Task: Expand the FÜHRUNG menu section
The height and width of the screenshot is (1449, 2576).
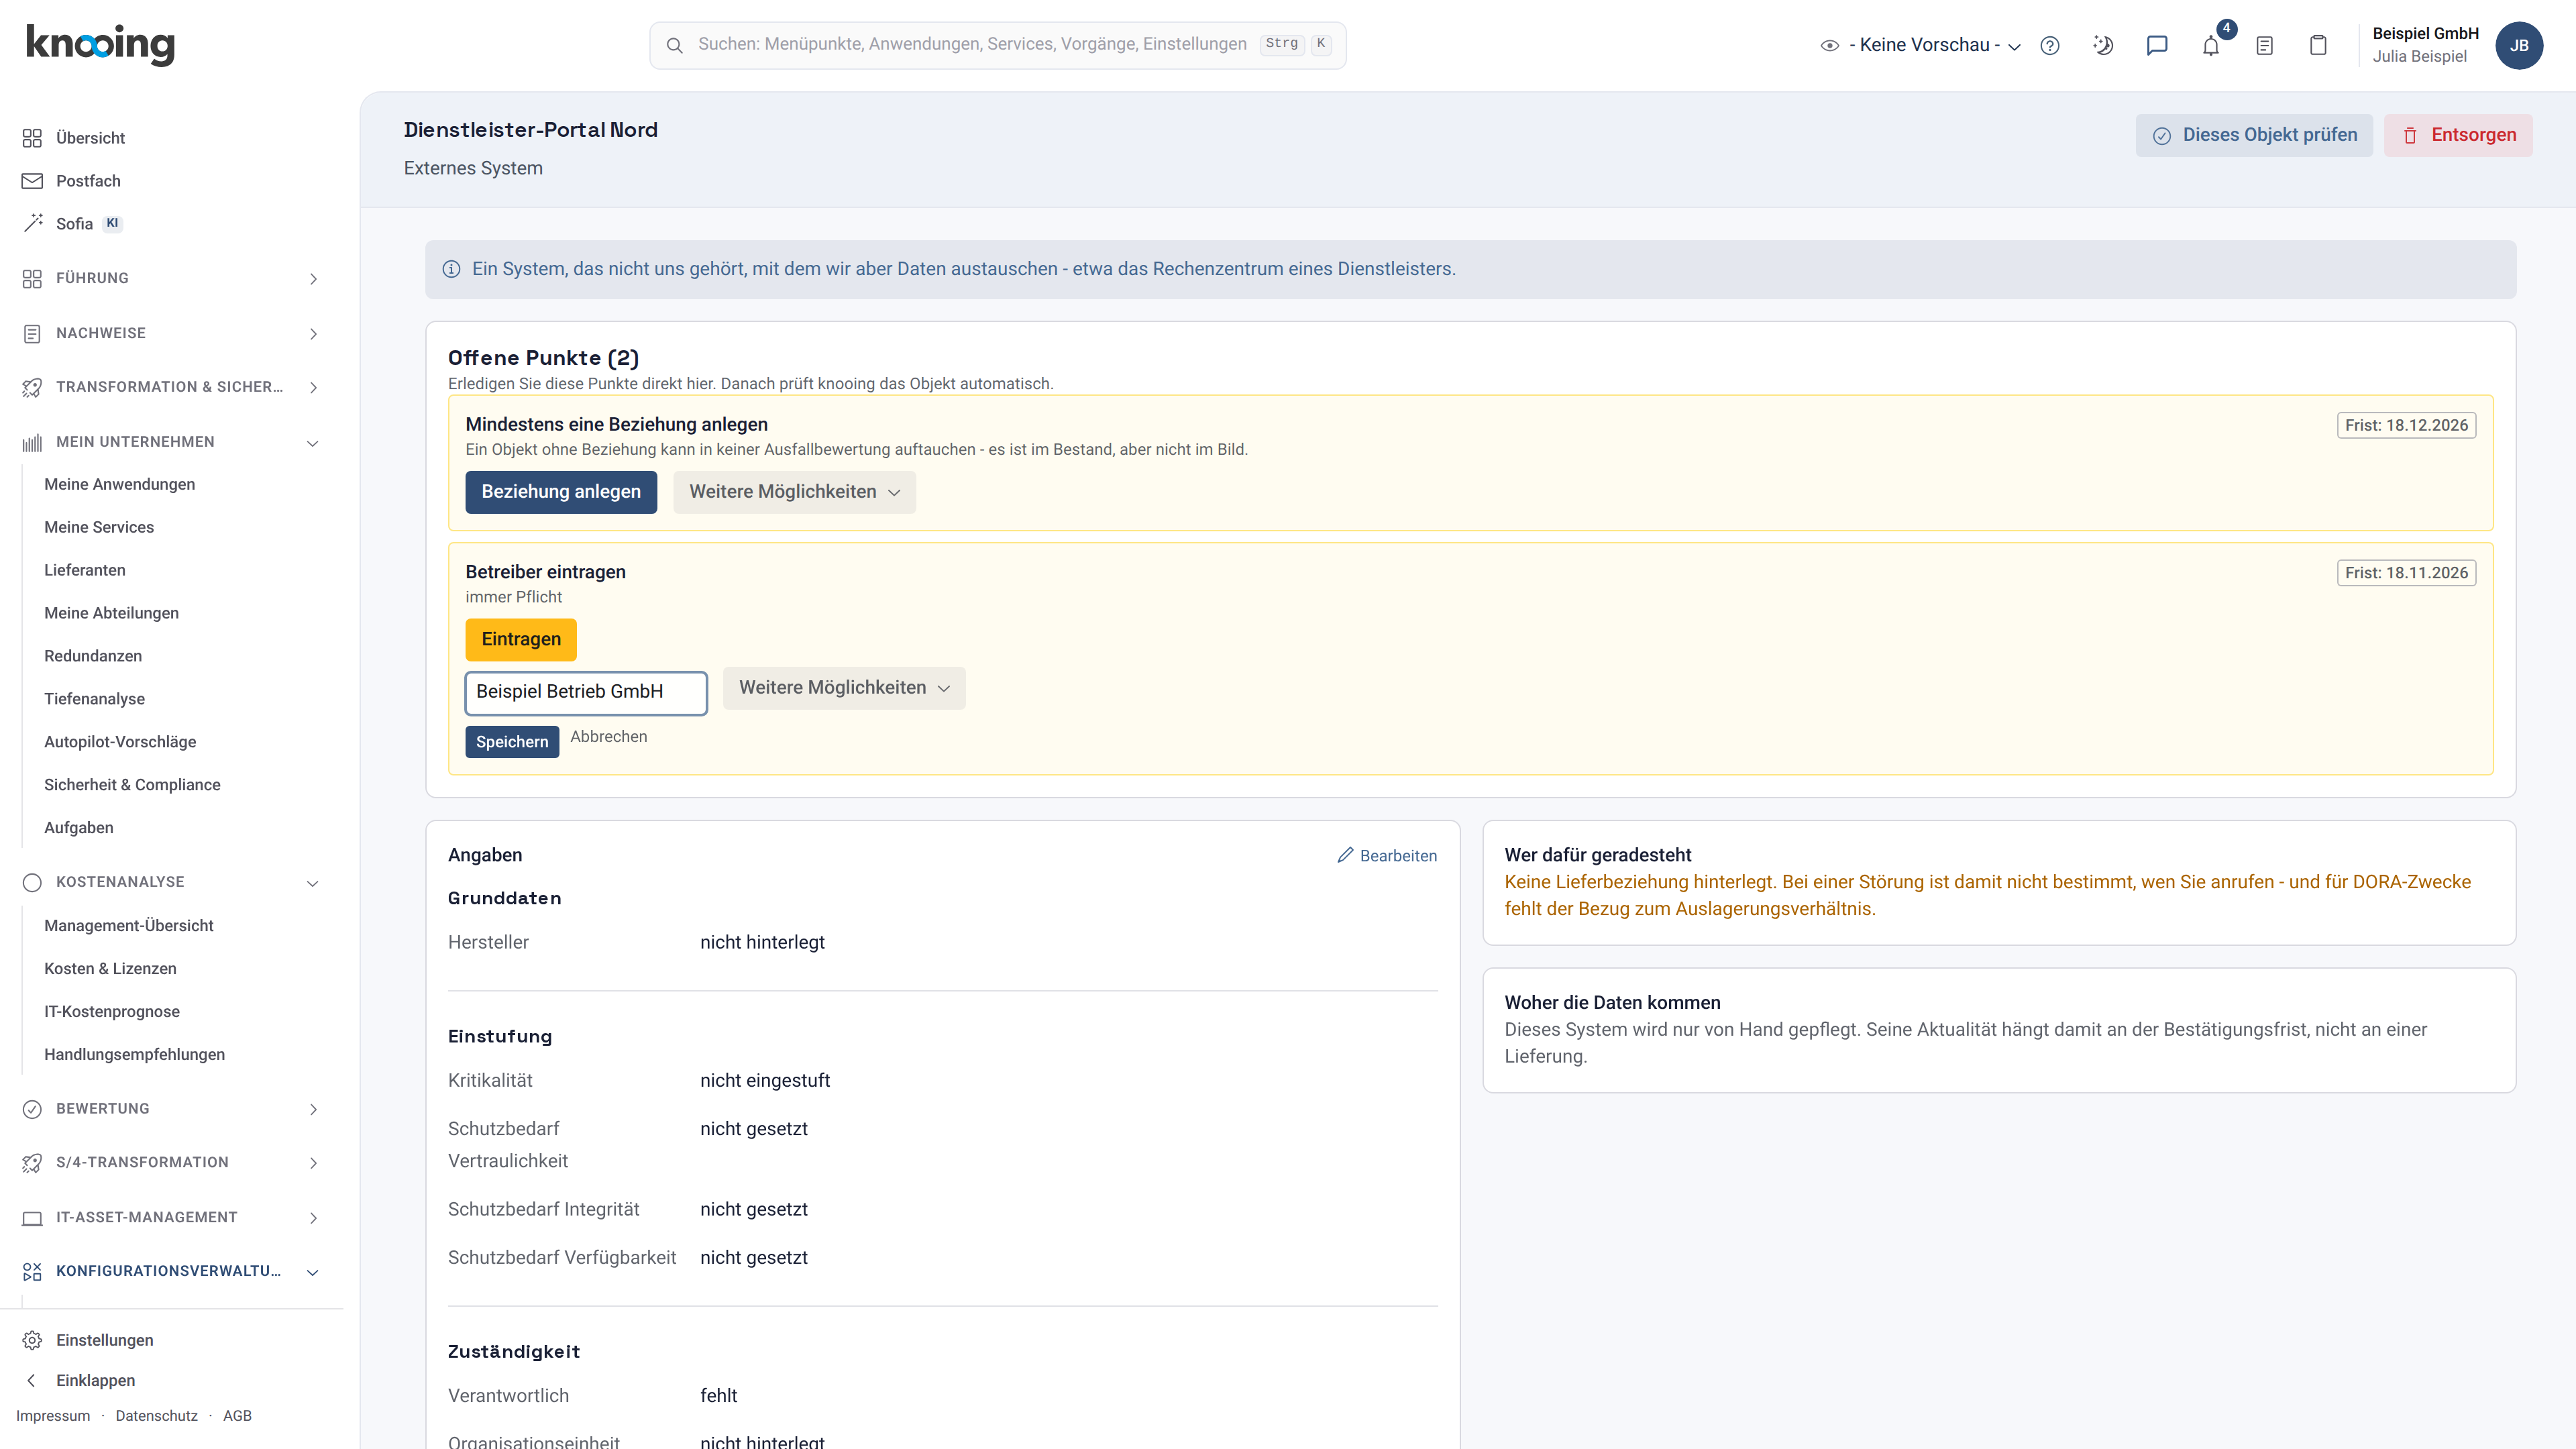Action: (172, 278)
